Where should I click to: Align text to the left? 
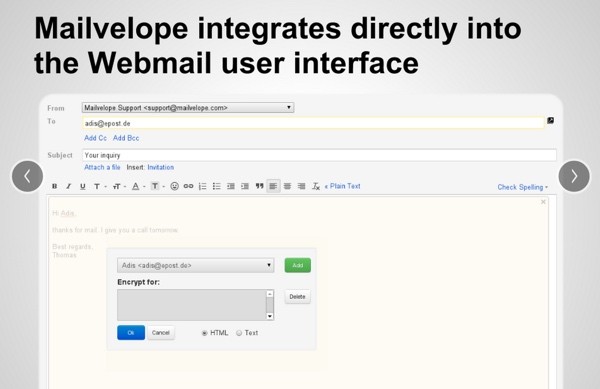tap(273, 186)
